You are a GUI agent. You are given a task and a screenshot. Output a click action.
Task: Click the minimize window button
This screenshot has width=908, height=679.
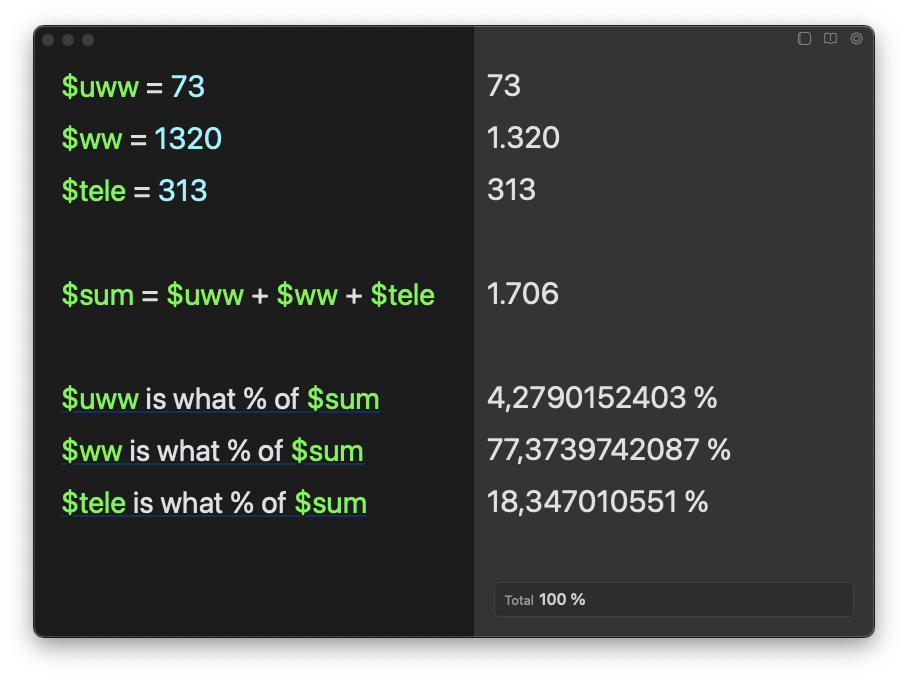(68, 40)
